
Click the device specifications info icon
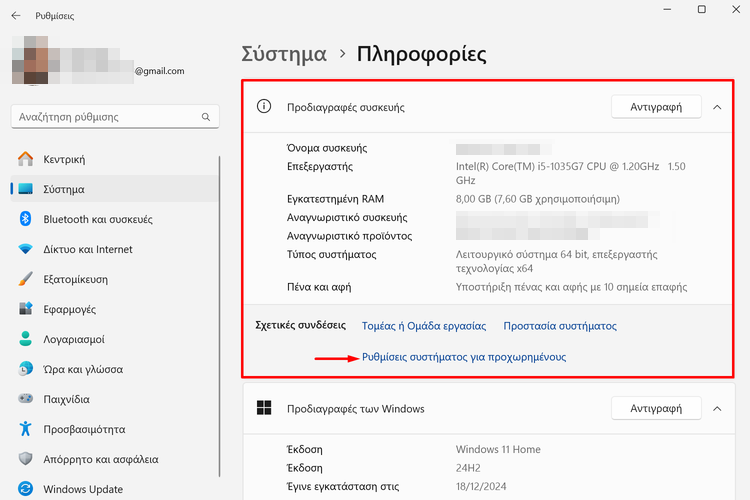pyautogui.click(x=264, y=106)
